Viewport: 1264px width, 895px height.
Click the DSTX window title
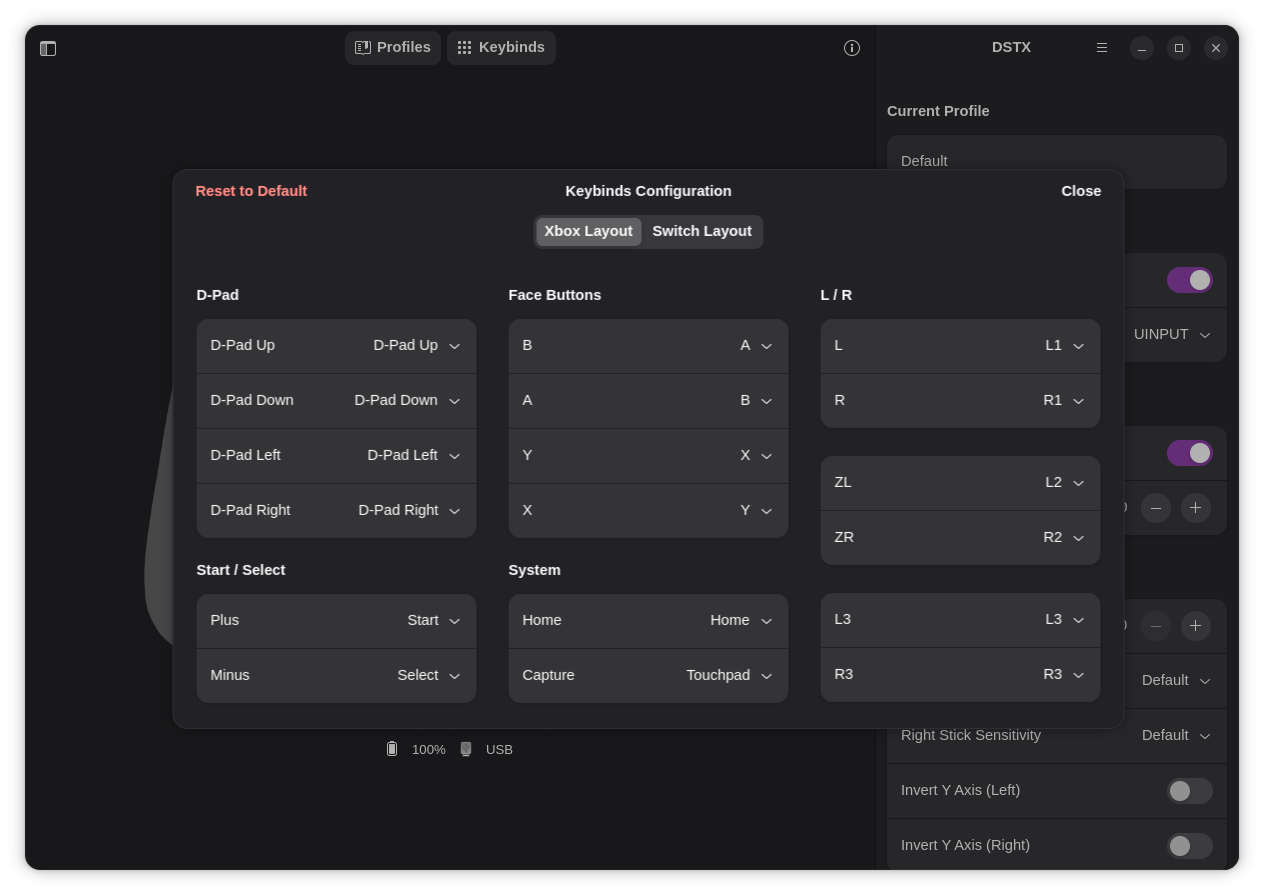point(1011,47)
